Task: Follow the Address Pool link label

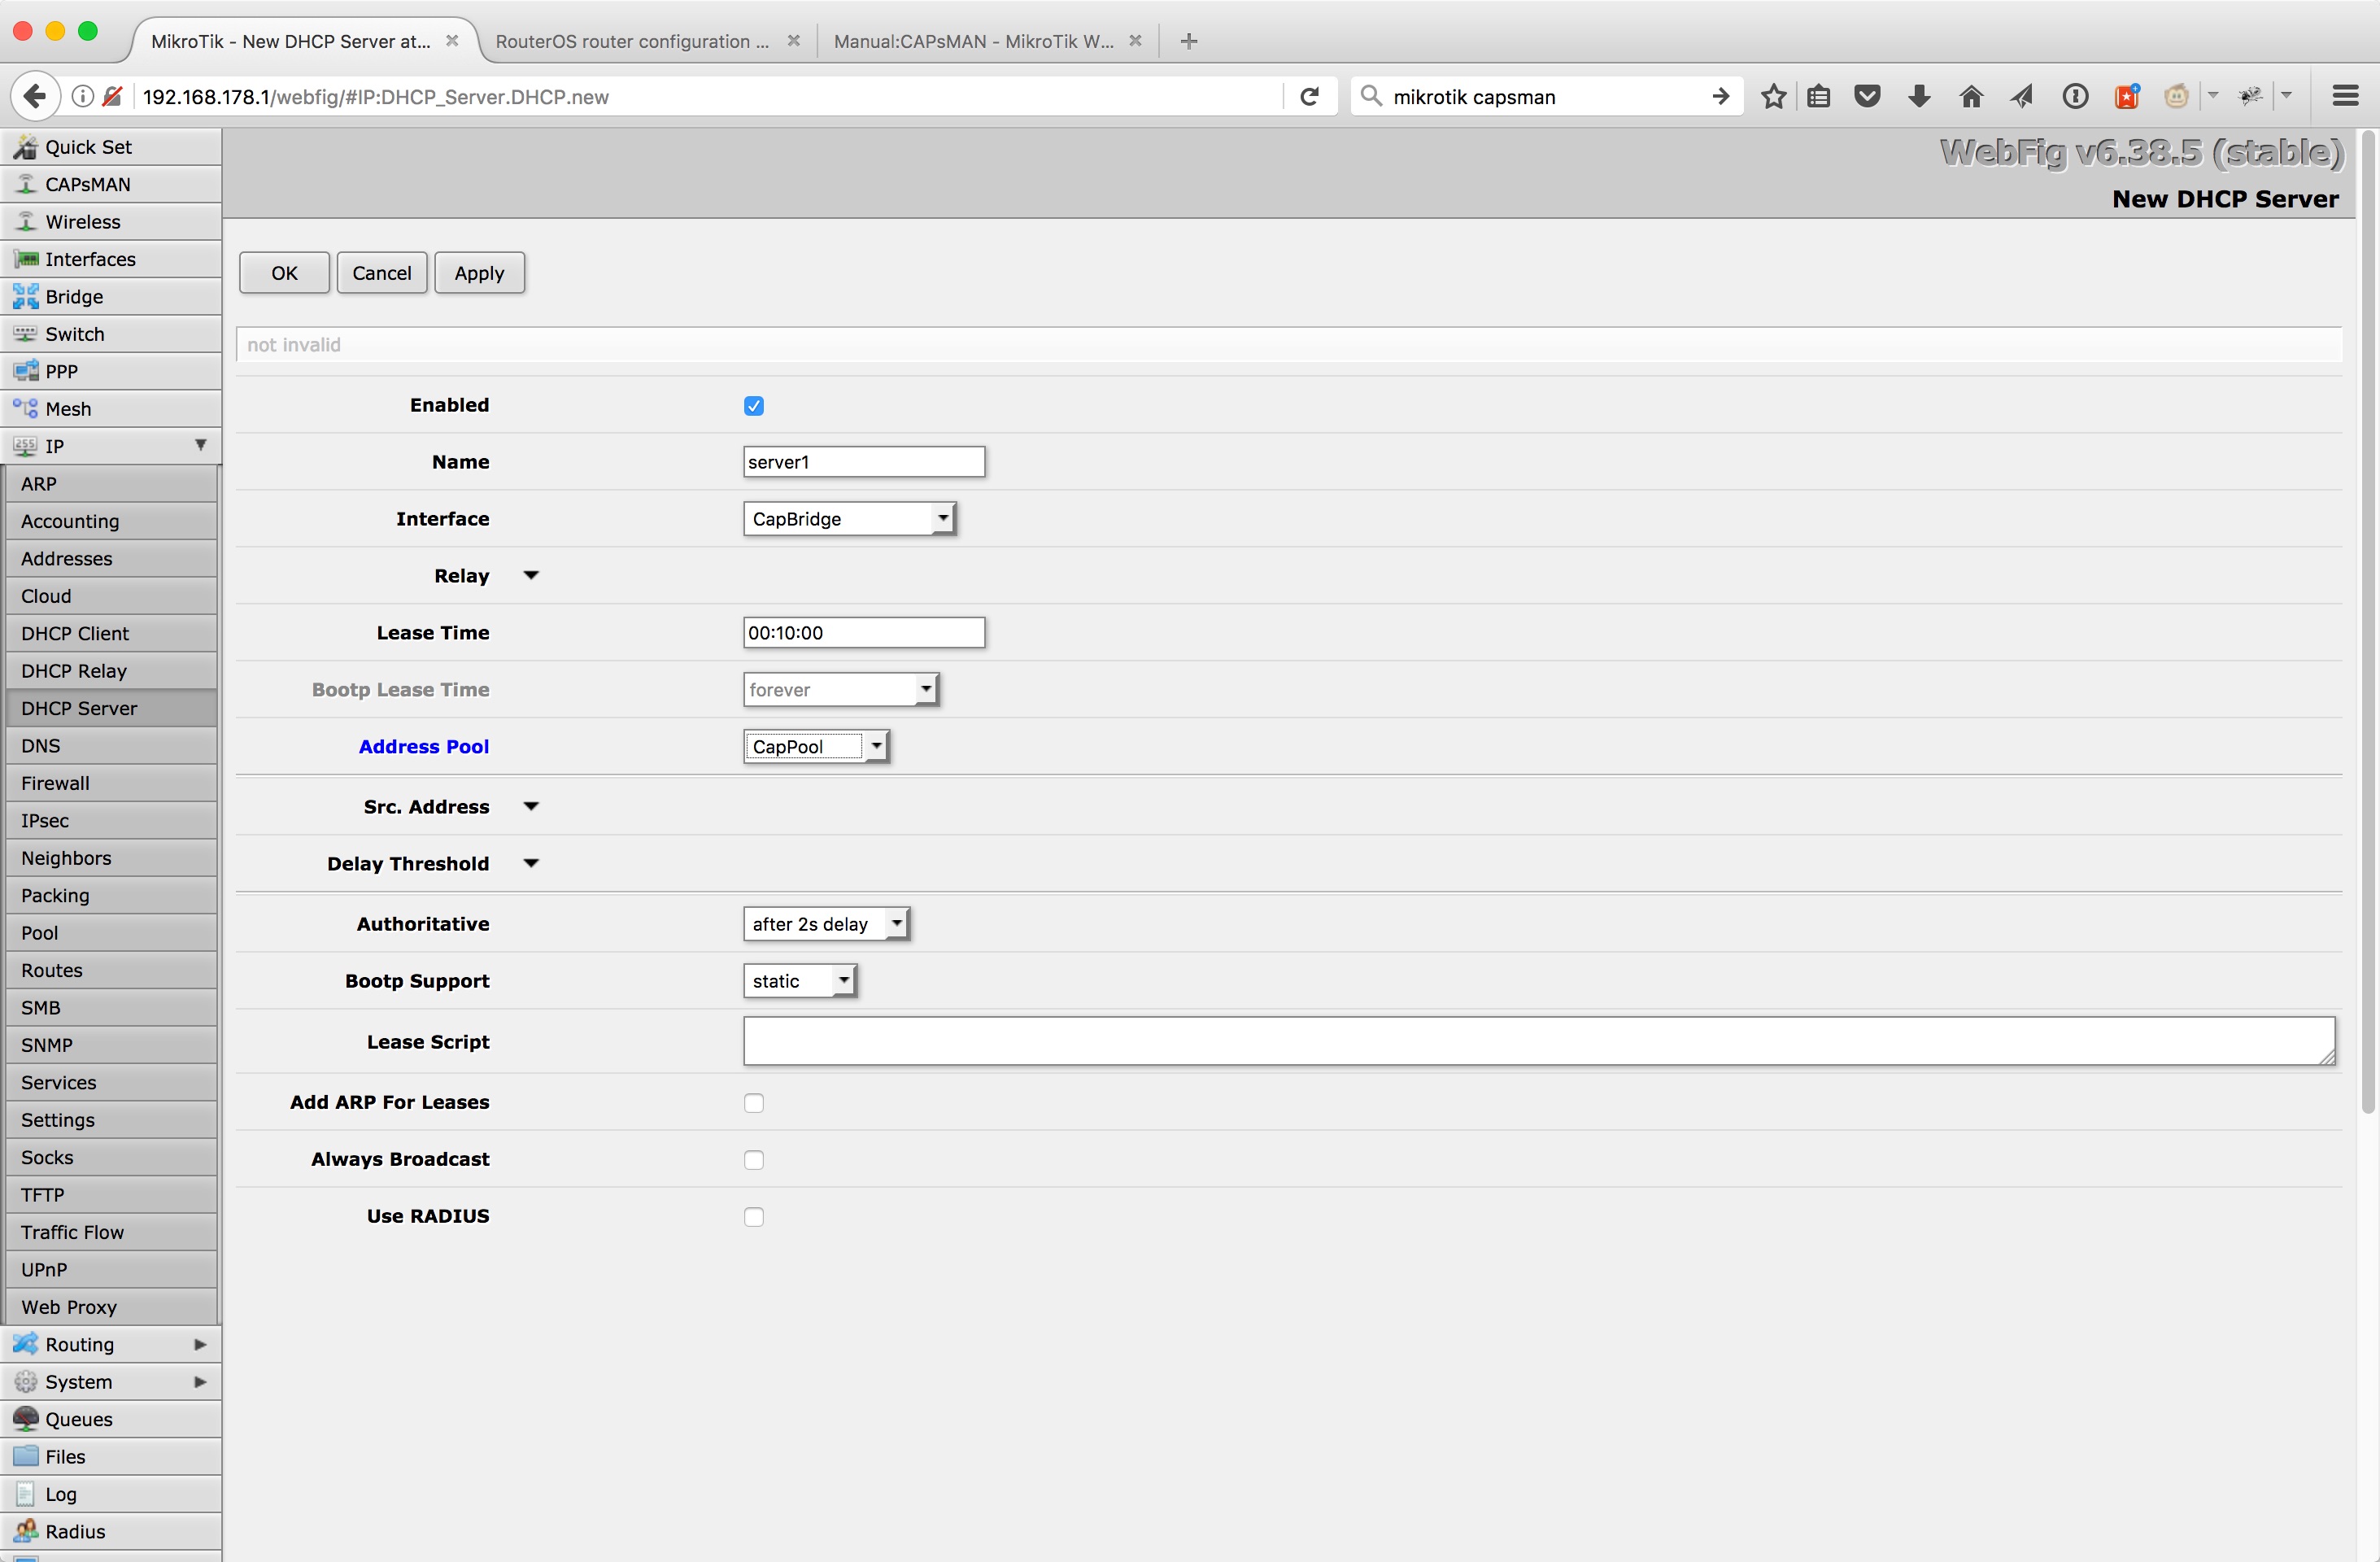Action: click(x=423, y=746)
